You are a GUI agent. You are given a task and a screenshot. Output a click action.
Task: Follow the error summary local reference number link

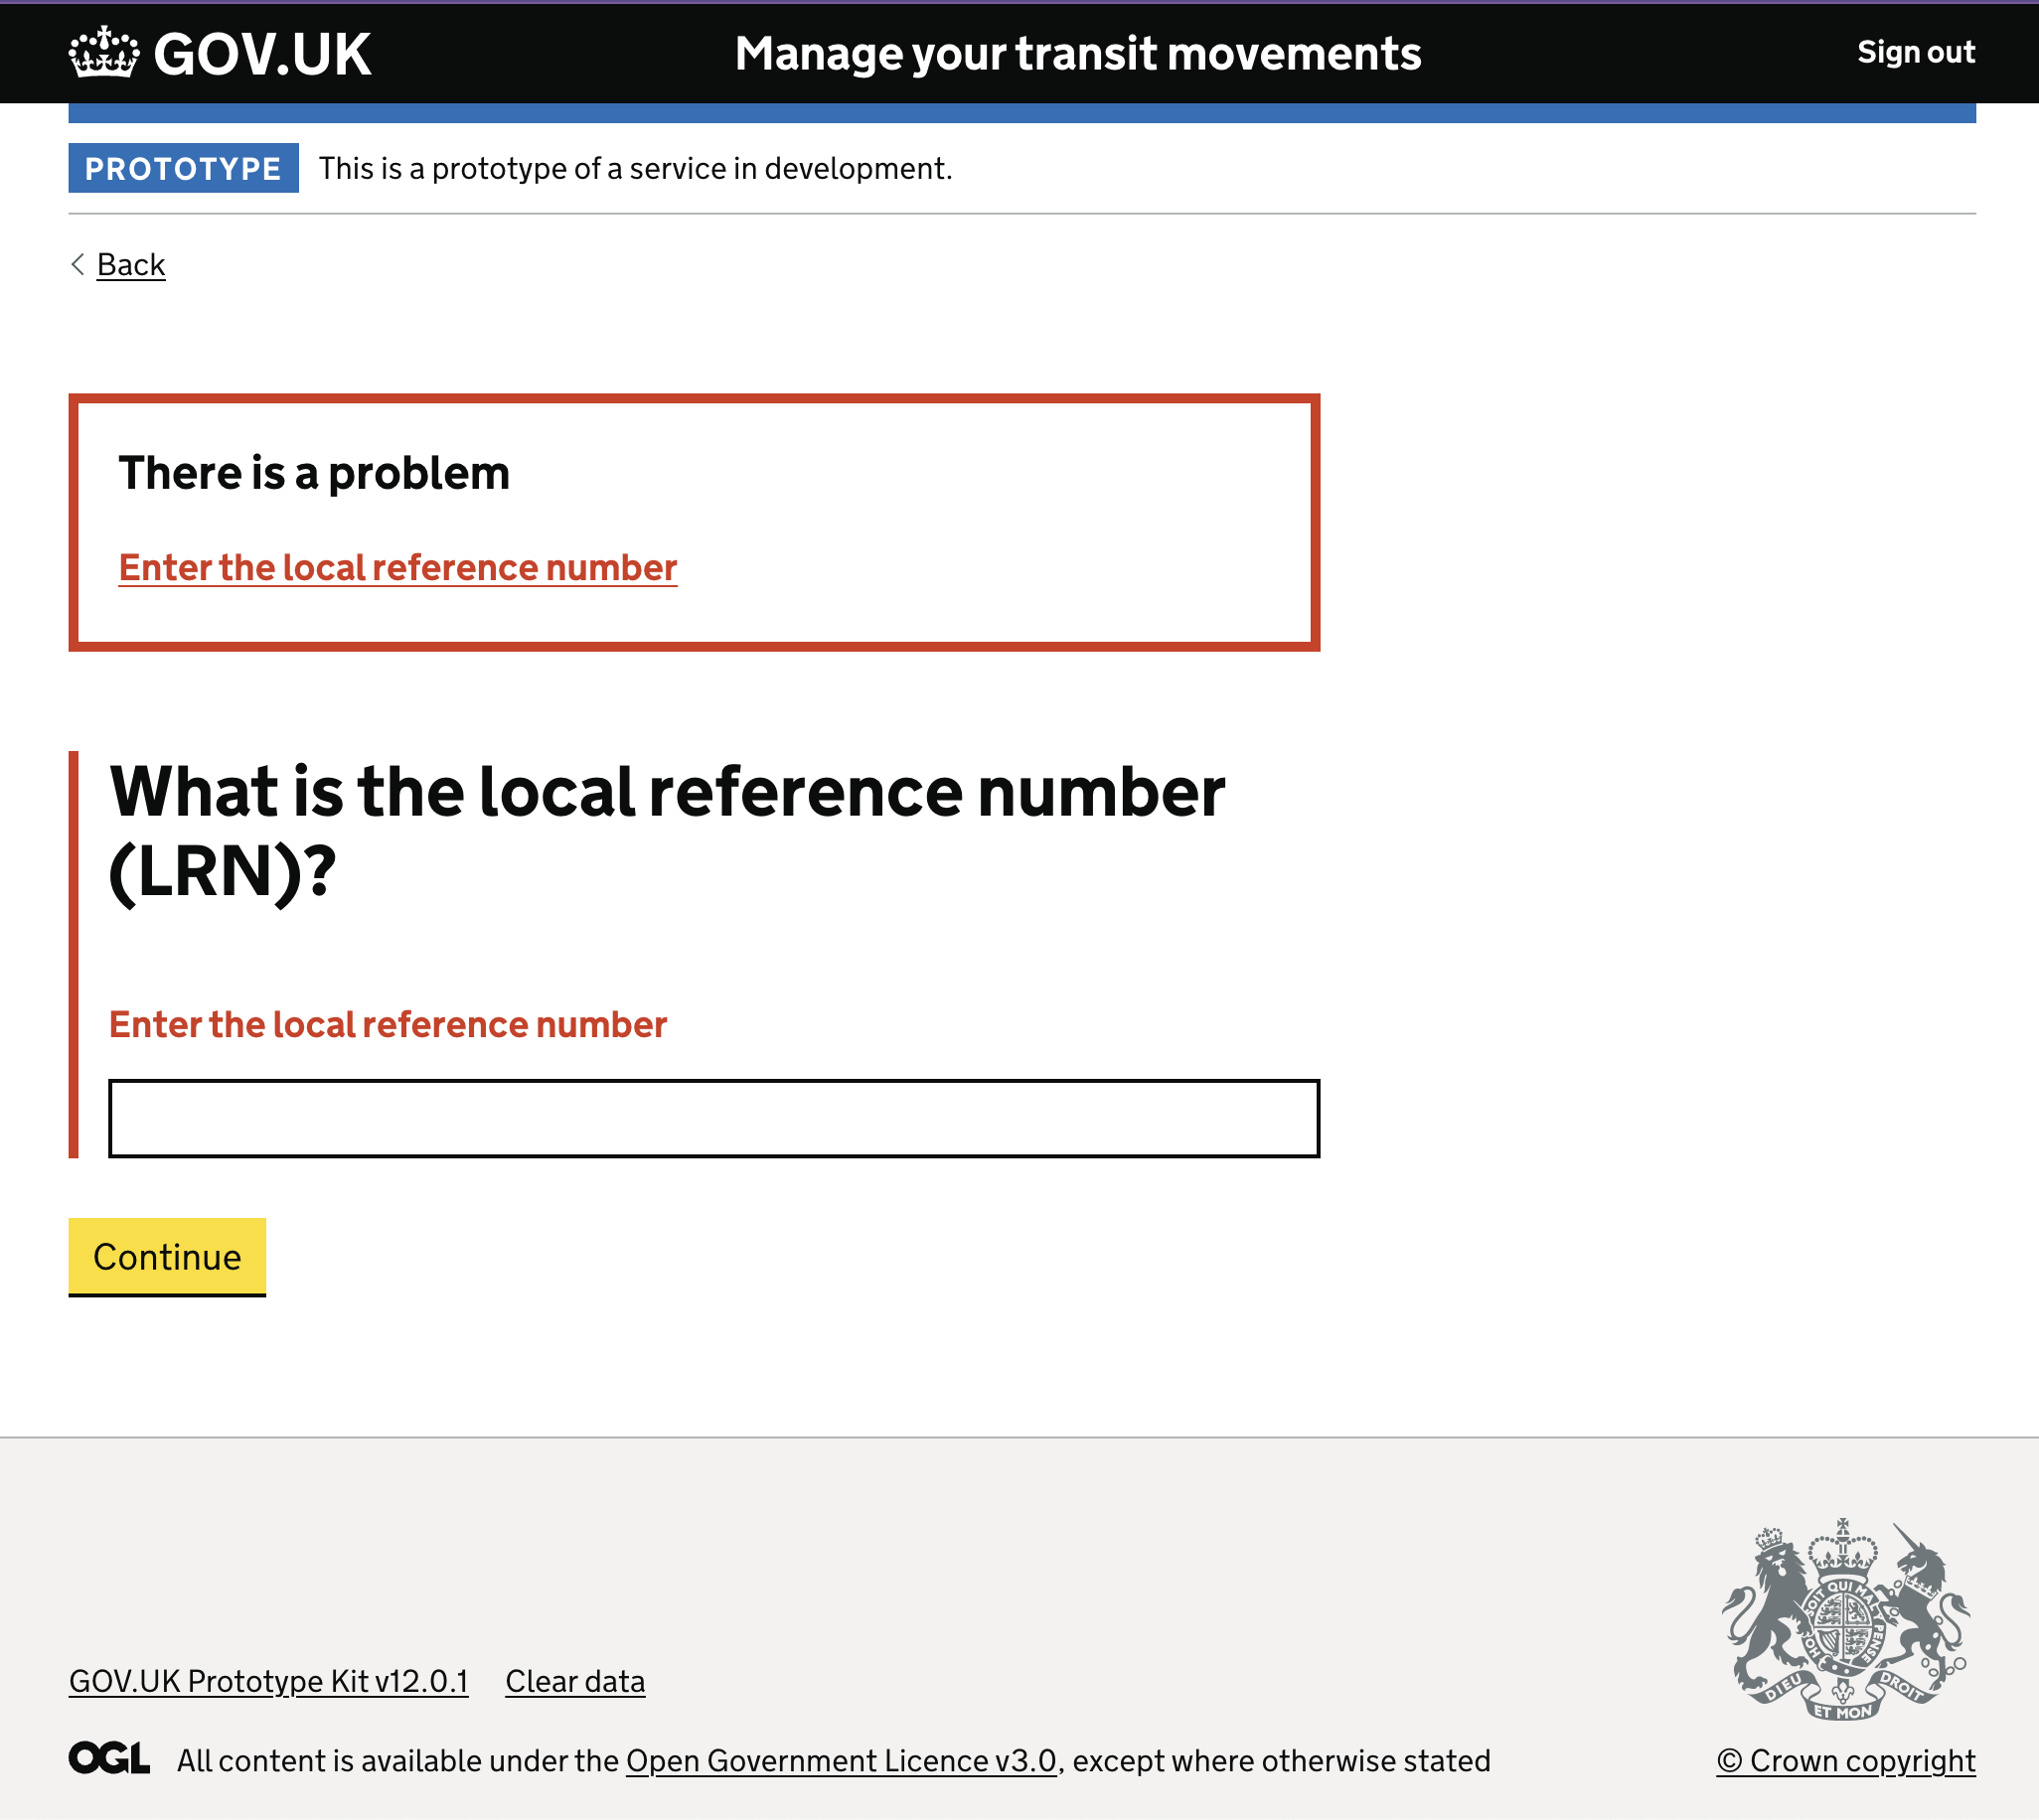point(398,568)
